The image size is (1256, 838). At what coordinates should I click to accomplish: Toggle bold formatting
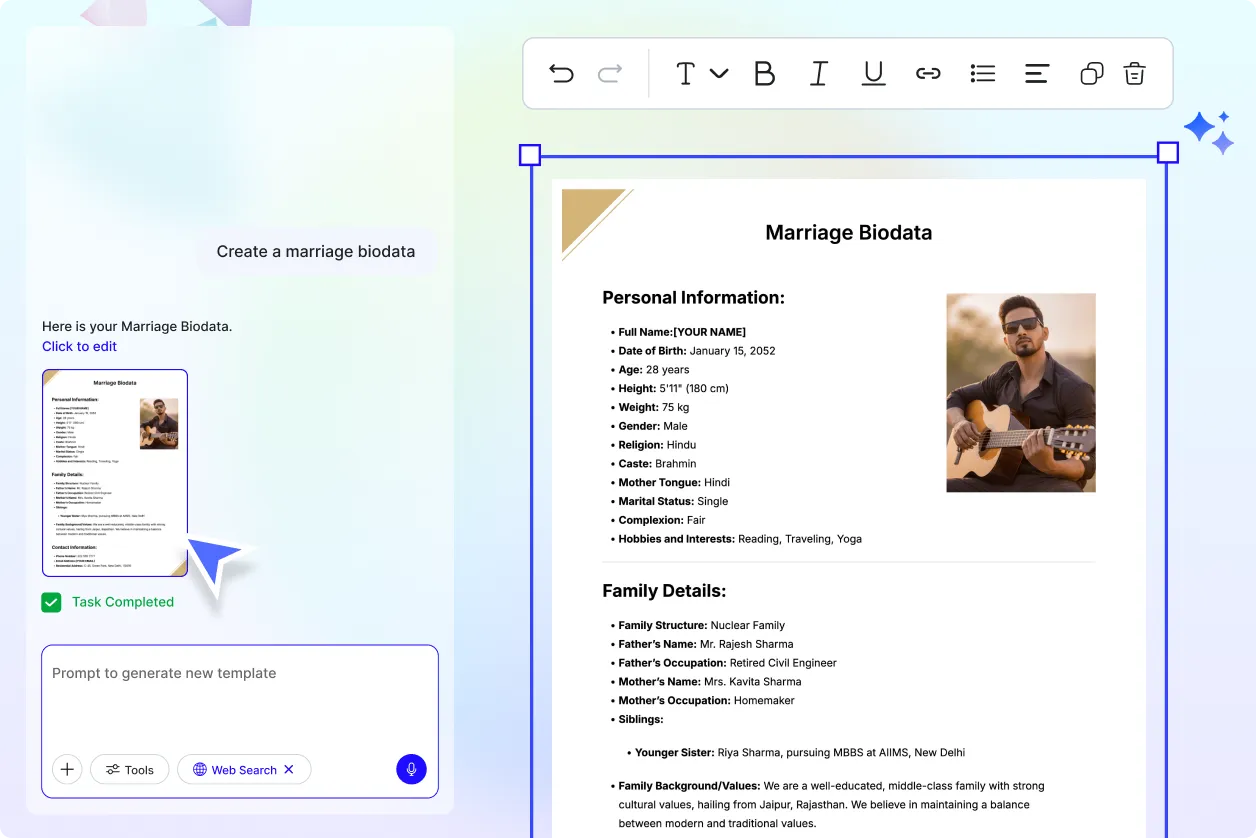[765, 73]
